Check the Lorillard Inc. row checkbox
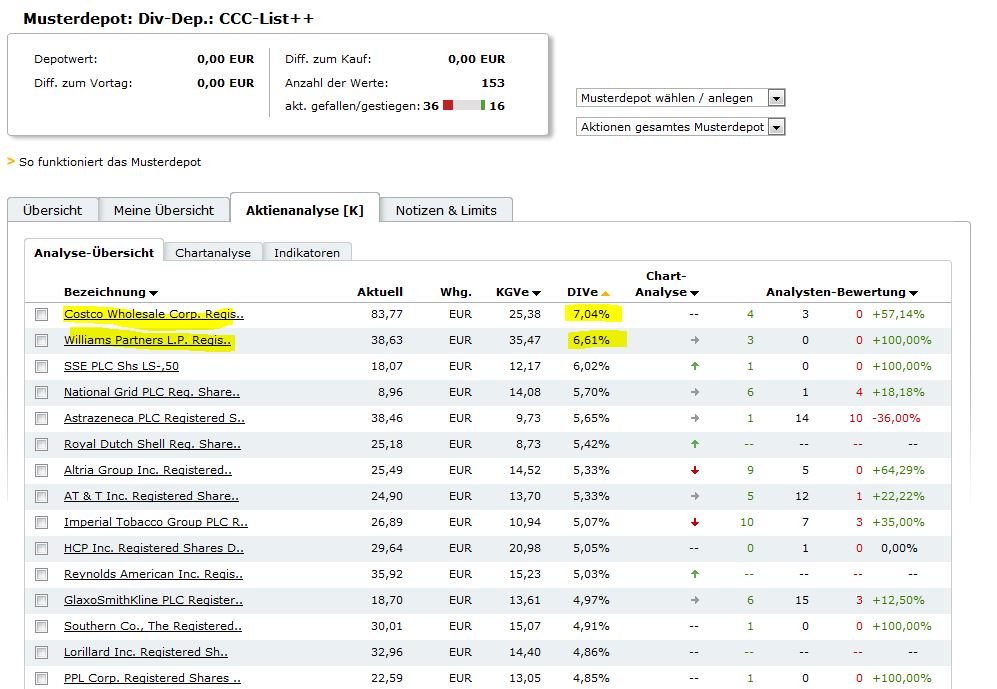 [x=41, y=653]
